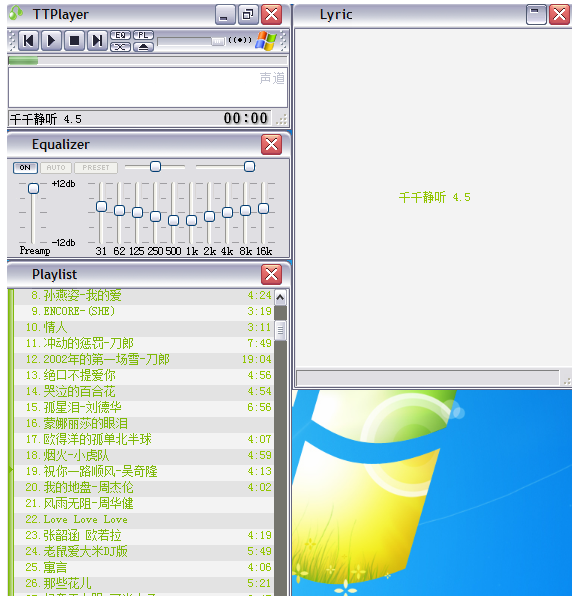Click the 1k band slider handle
The height and width of the screenshot is (596, 572).
[192, 220]
